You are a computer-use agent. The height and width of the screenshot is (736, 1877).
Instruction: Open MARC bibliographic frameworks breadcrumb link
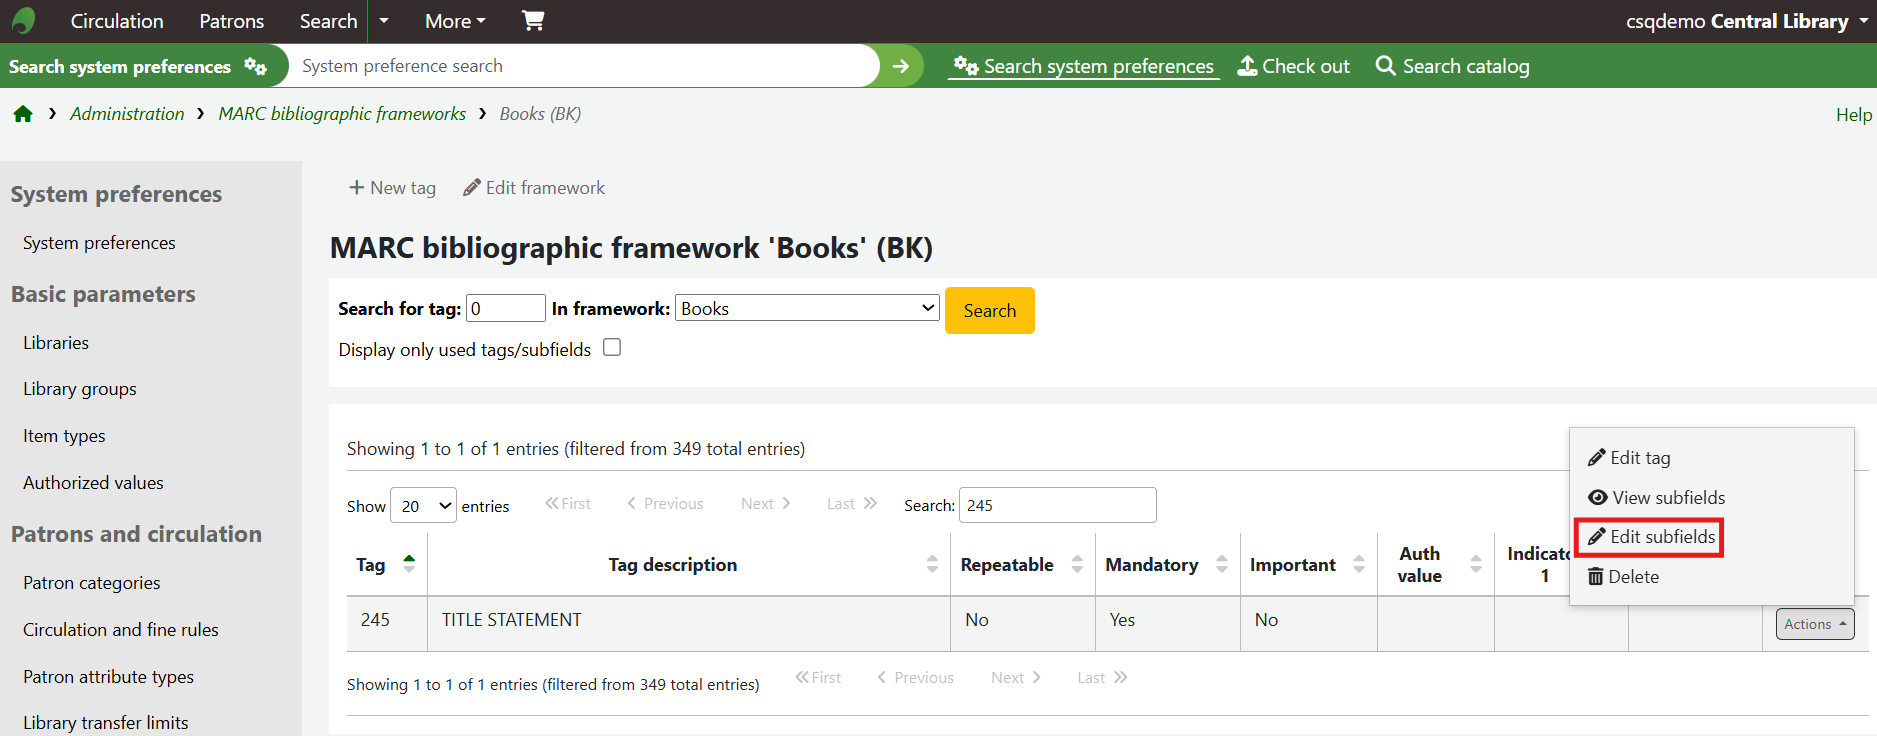tap(342, 114)
